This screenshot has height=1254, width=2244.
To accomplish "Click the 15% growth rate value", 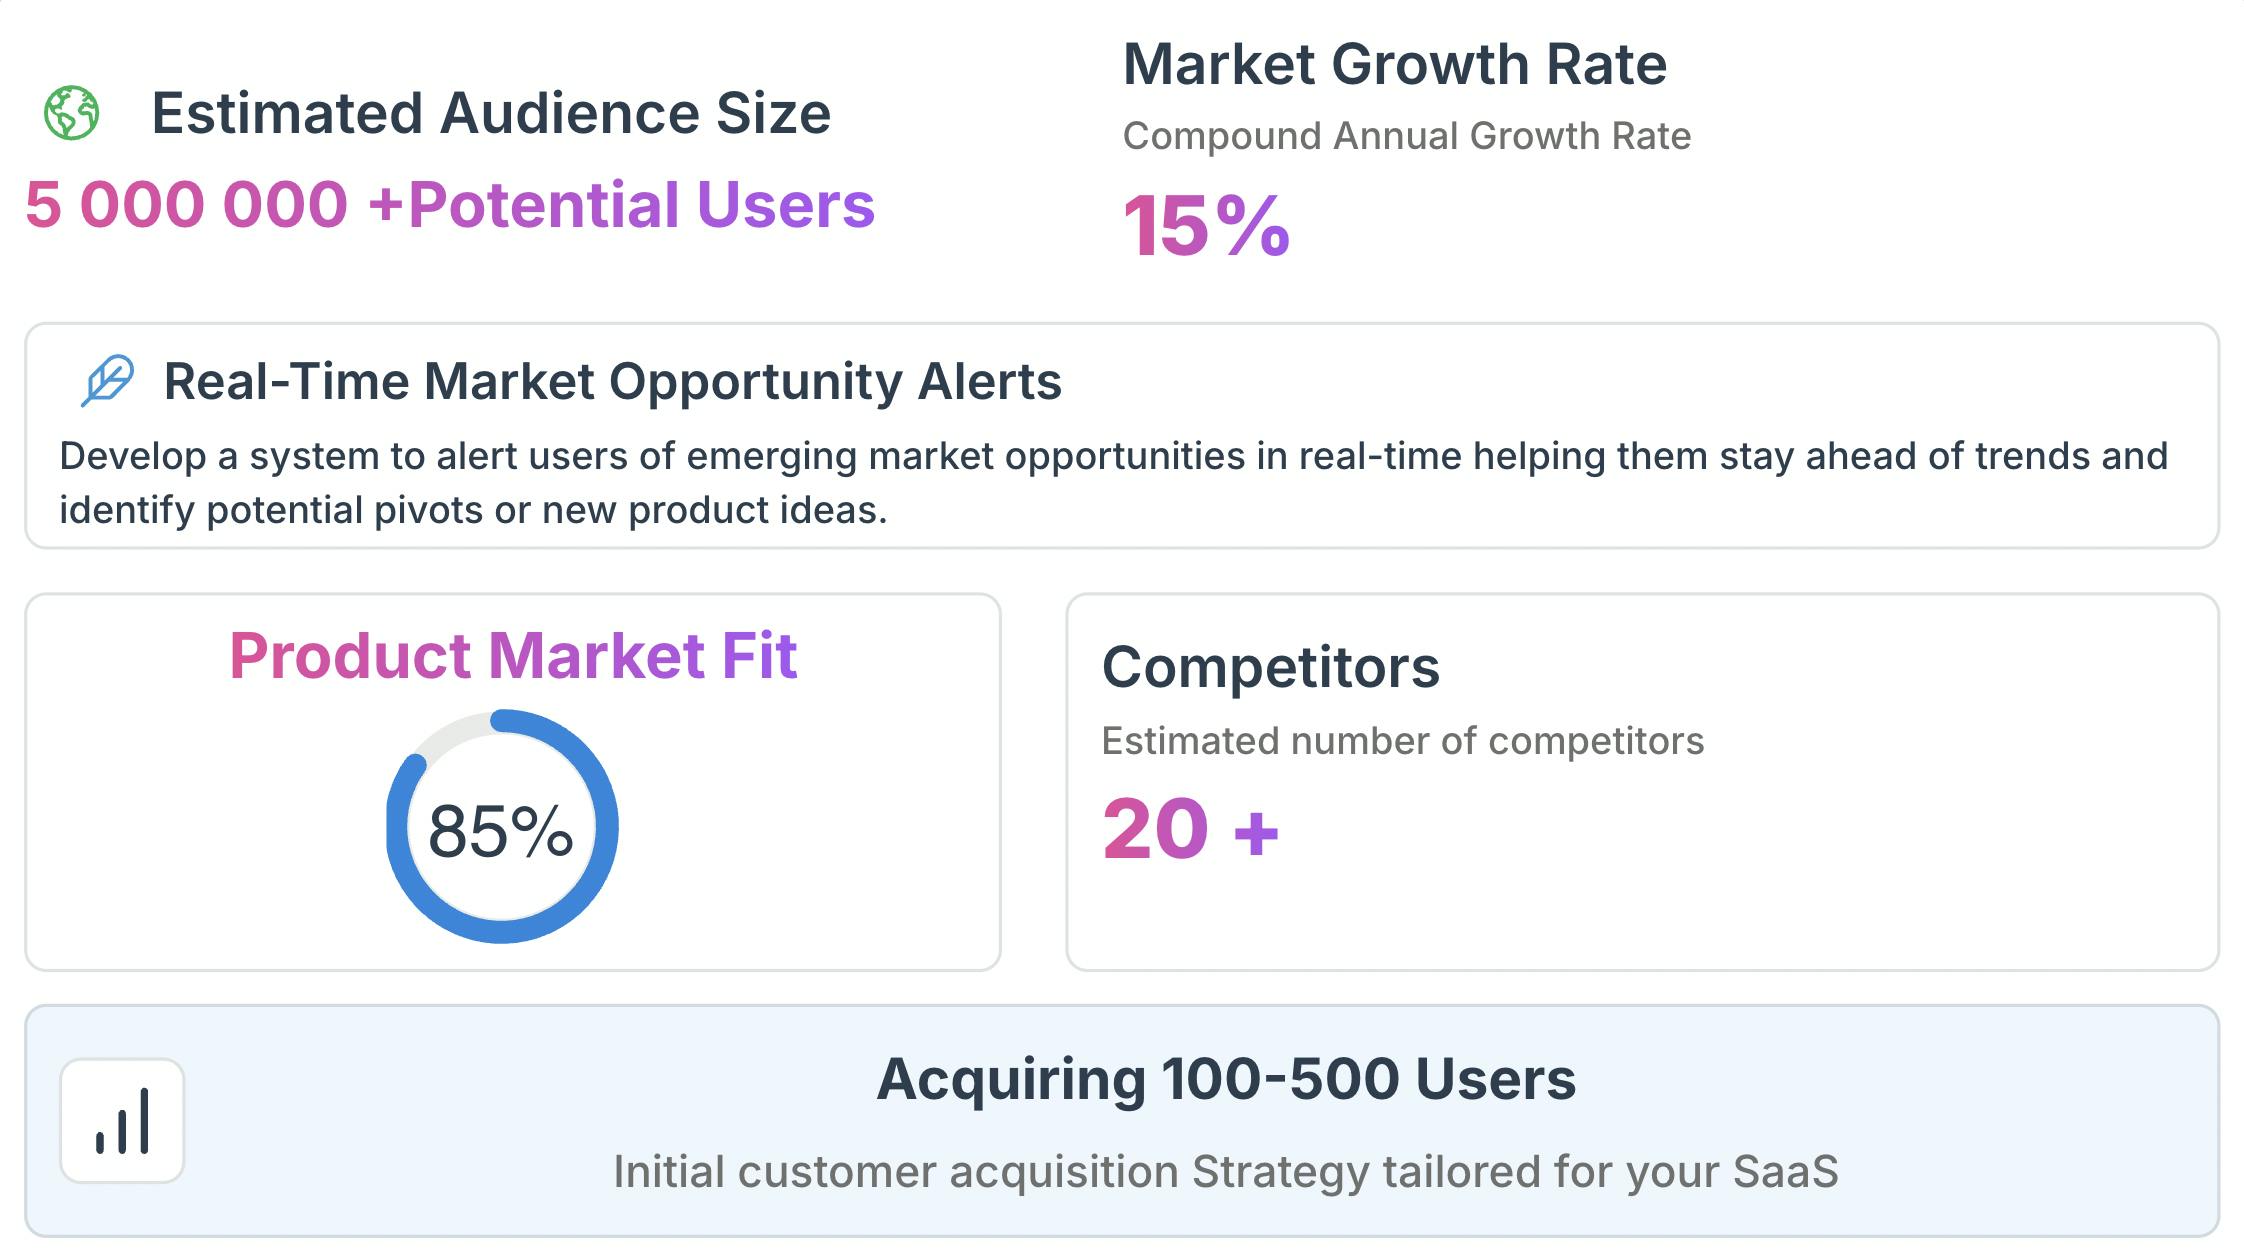I will (1207, 227).
